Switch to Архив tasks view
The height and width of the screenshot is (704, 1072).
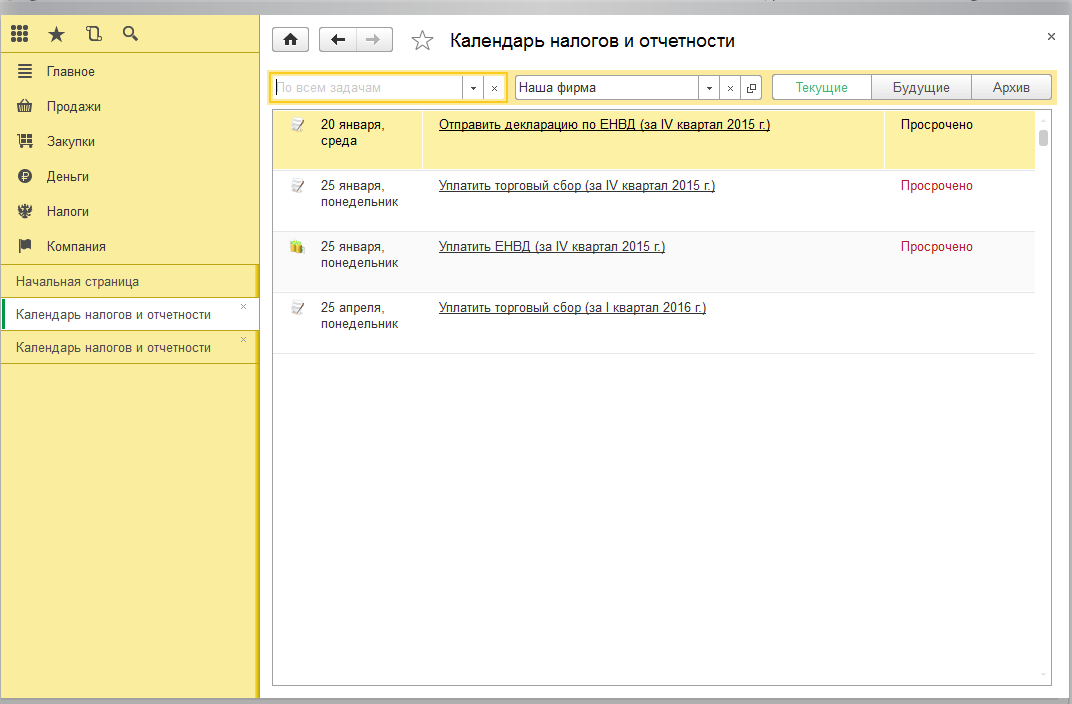pos(1011,88)
